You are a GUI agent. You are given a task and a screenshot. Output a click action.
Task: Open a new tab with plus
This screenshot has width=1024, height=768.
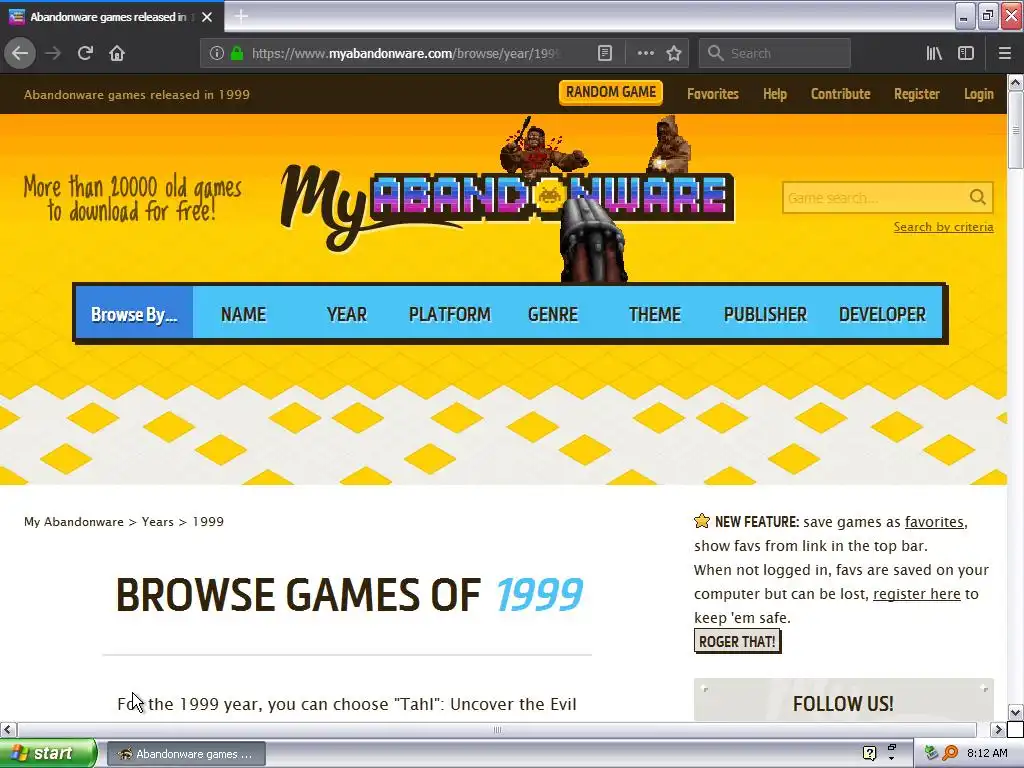coord(241,16)
